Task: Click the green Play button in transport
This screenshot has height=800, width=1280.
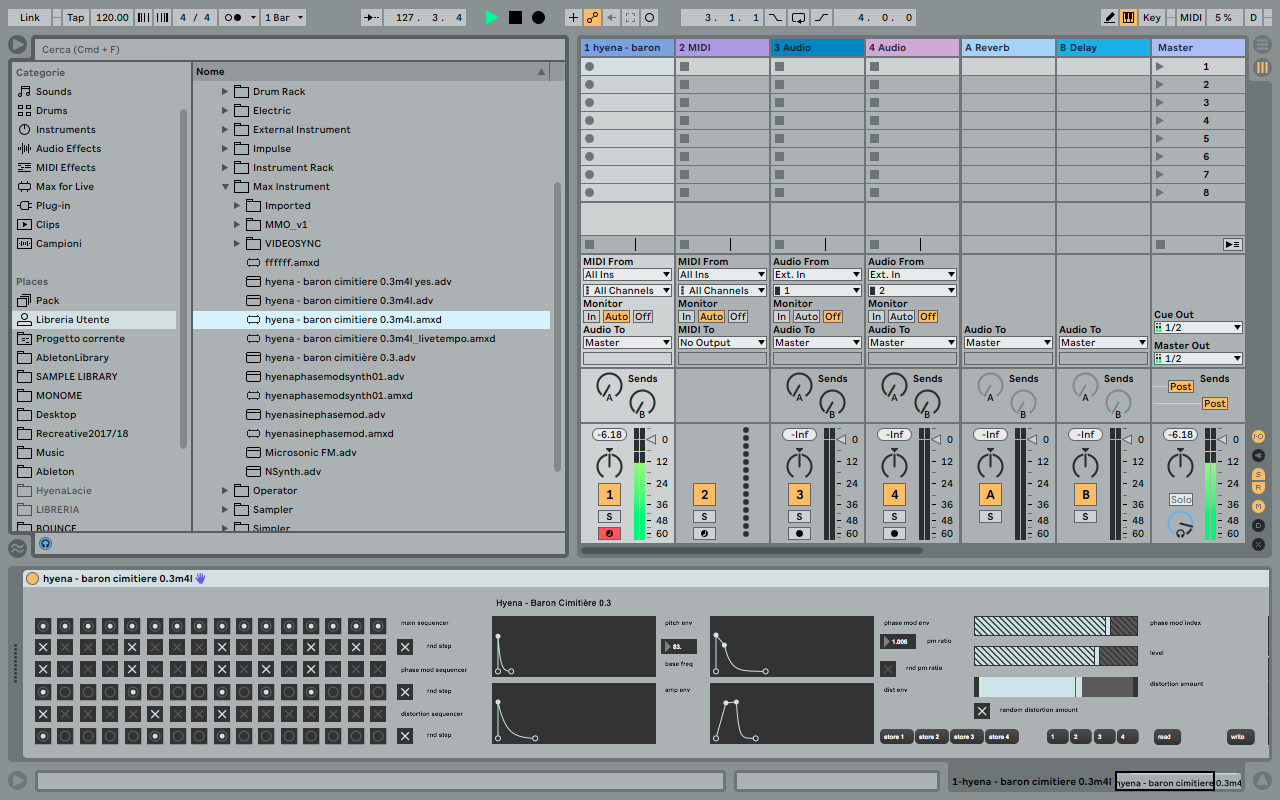Action: (x=491, y=17)
